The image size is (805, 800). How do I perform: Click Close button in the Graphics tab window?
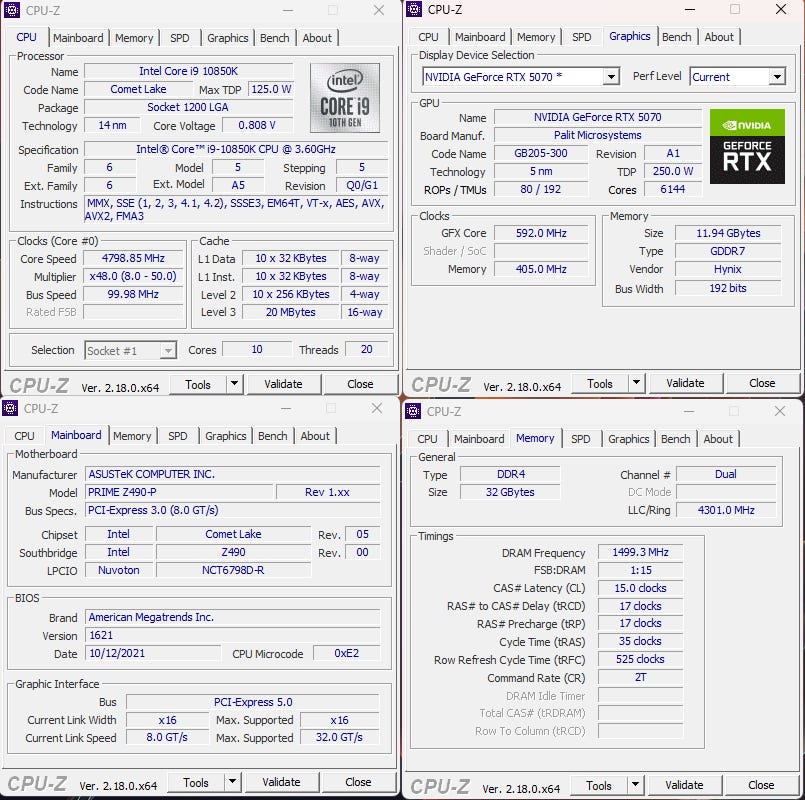[x=762, y=383]
